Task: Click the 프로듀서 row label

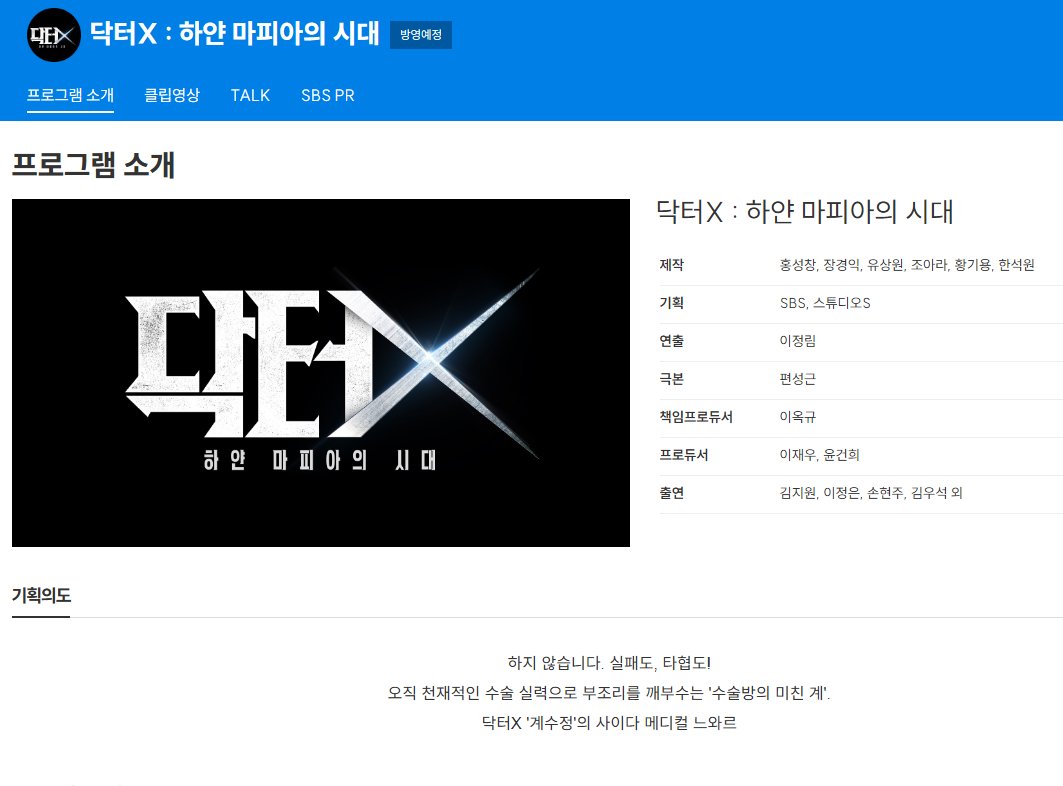Action: pyautogui.click(x=684, y=455)
